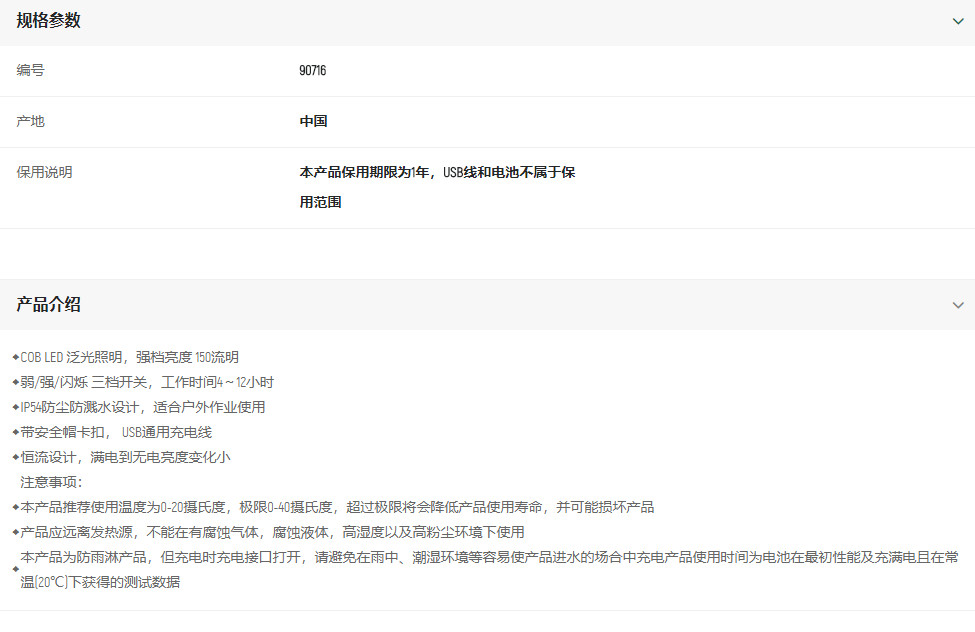Click the 注意事项 heading text
The width and height of the screenshot is (975, 632).
[52, 482]
